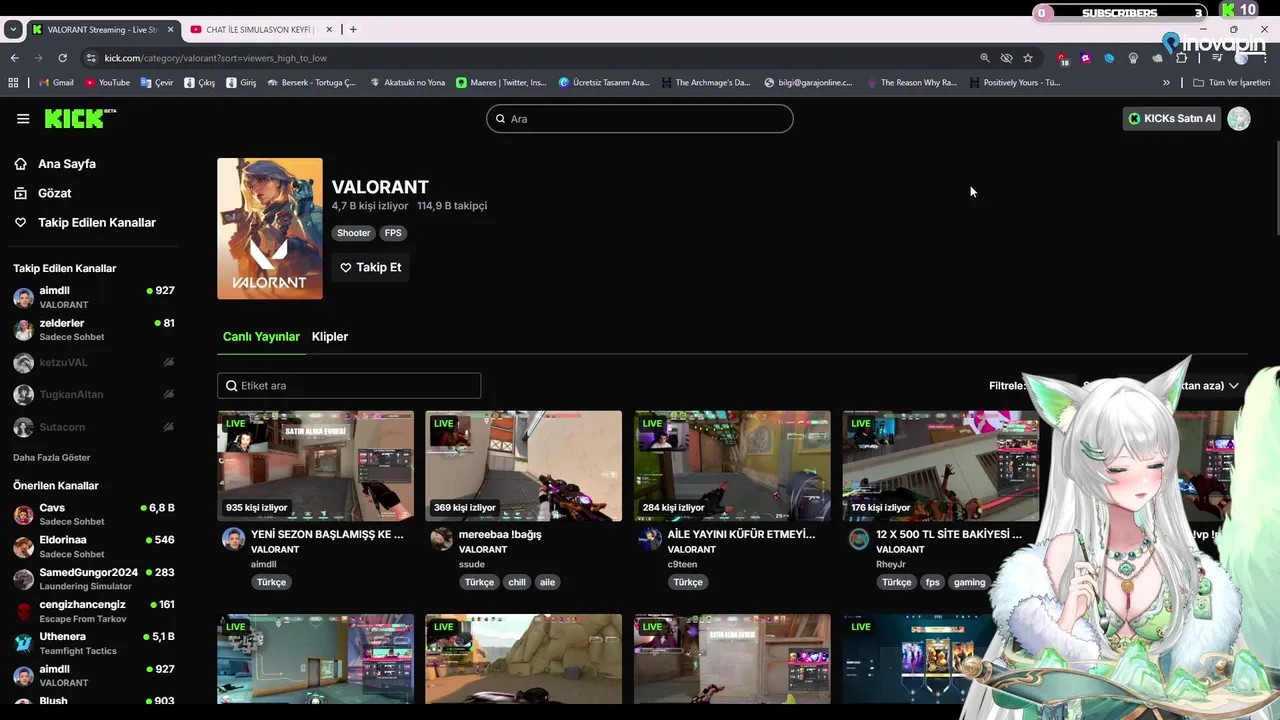Screen dimensions: 1280x720
Task: Select the gaming tag on RheyJr stream
Action: click(x=969, y=582)
